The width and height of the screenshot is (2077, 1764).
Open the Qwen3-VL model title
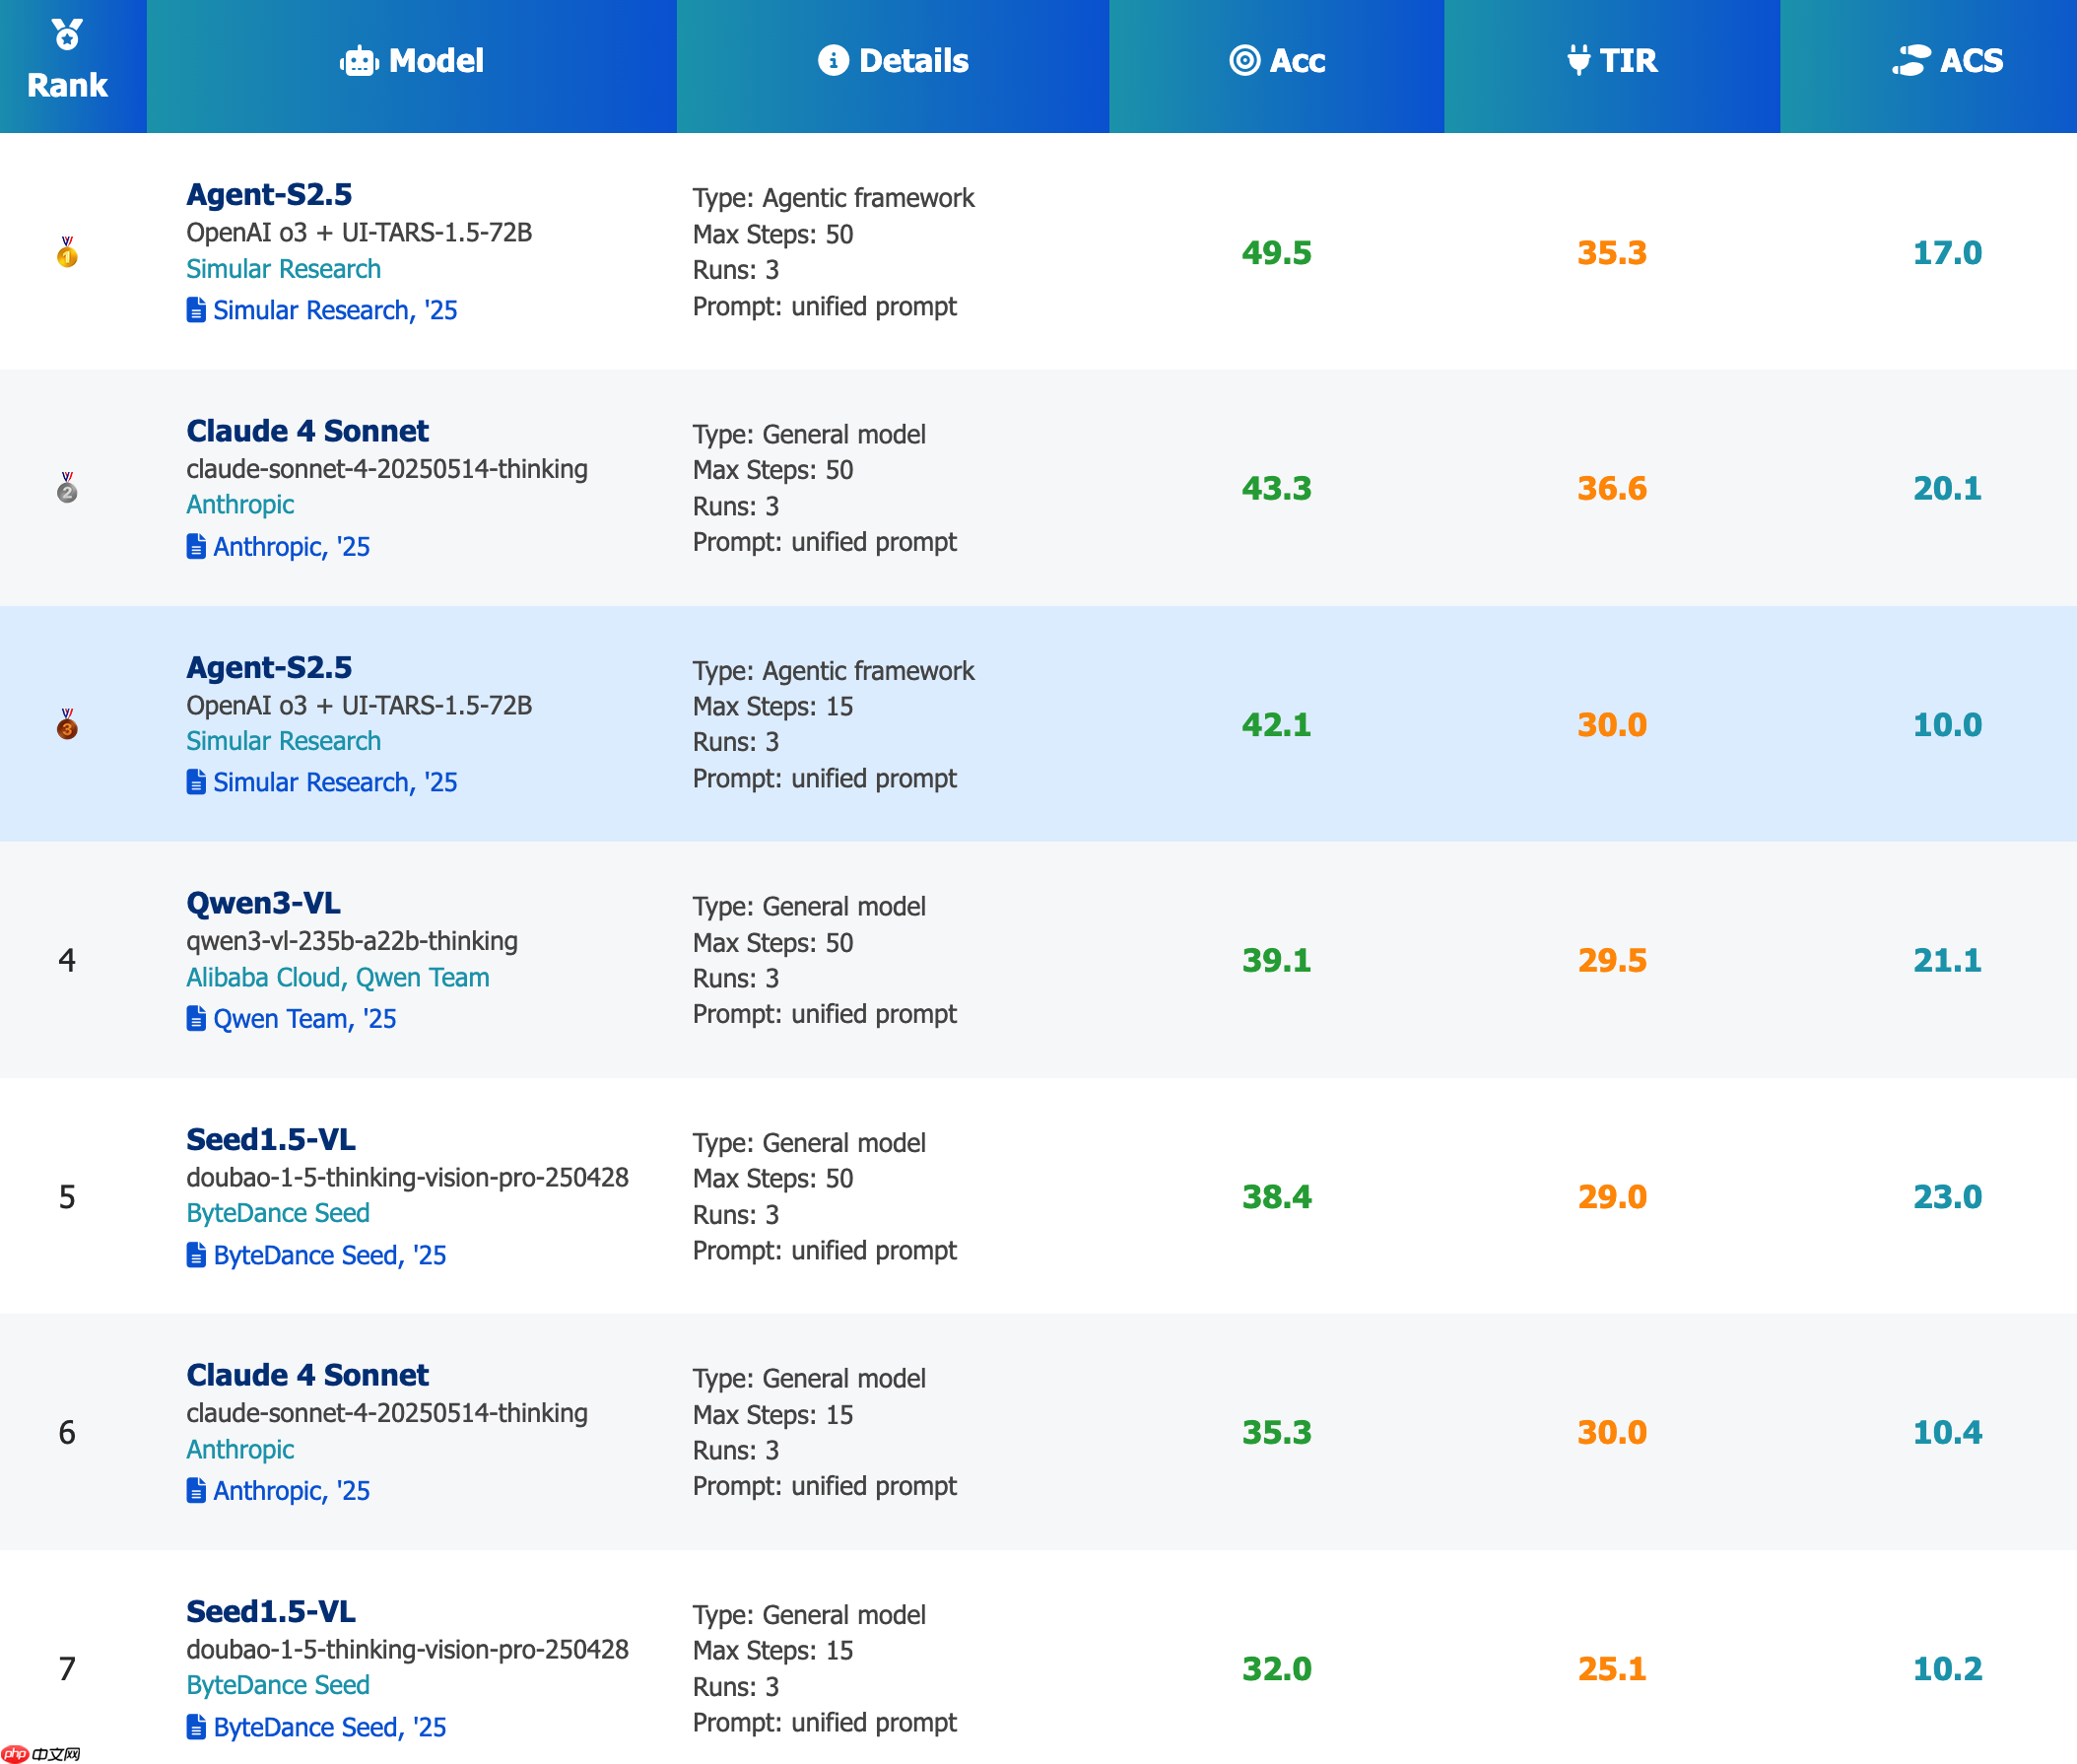[263, 903]
